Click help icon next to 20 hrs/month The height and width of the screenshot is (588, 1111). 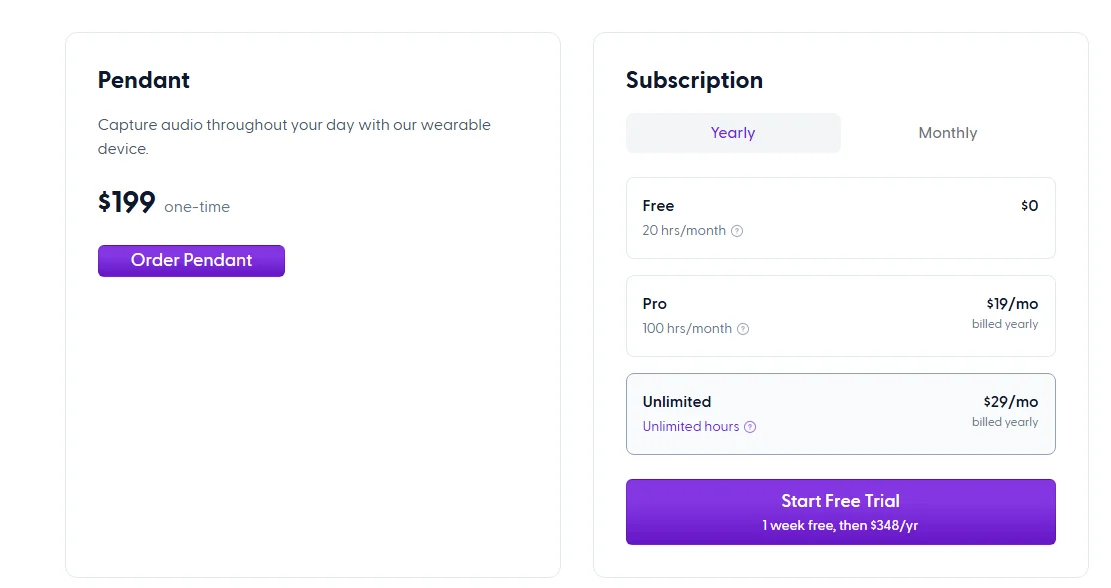pyautogui.click(x=737, y=231)
